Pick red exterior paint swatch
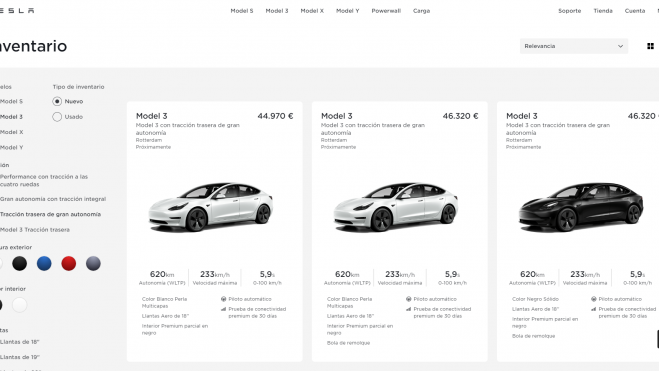 click(x=69, y=263)
